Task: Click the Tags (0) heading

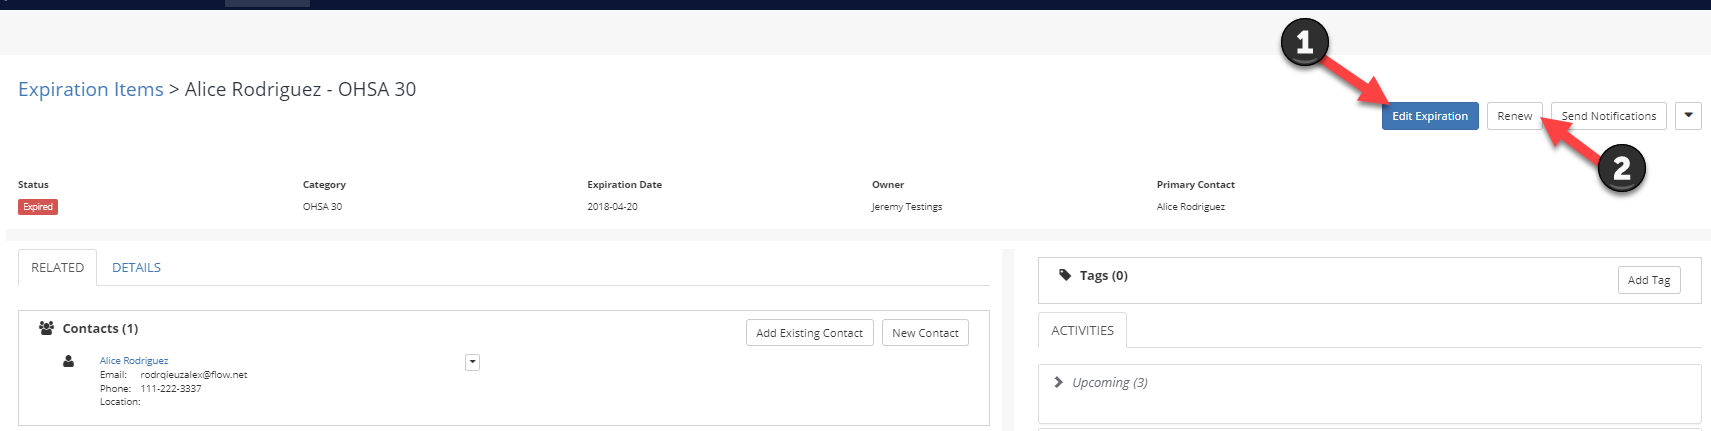Action: click(1104, 275)
